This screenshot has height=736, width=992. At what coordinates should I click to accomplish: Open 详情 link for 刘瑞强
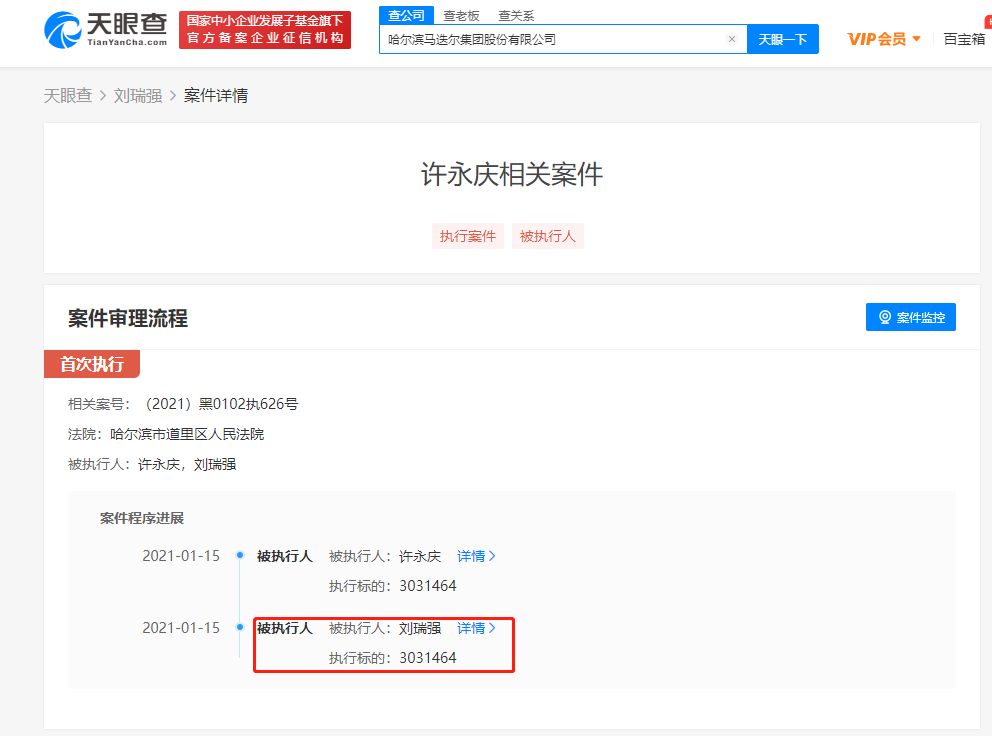[x=476, y=628]
